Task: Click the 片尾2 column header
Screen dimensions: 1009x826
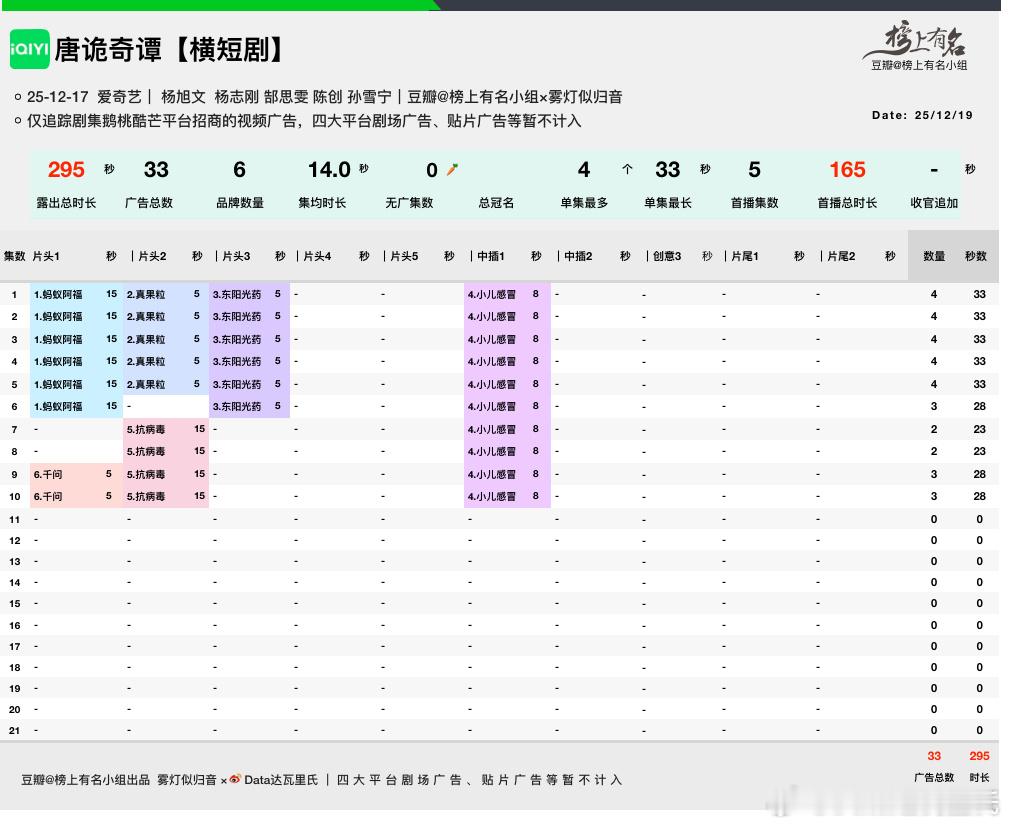Action: 842,256
